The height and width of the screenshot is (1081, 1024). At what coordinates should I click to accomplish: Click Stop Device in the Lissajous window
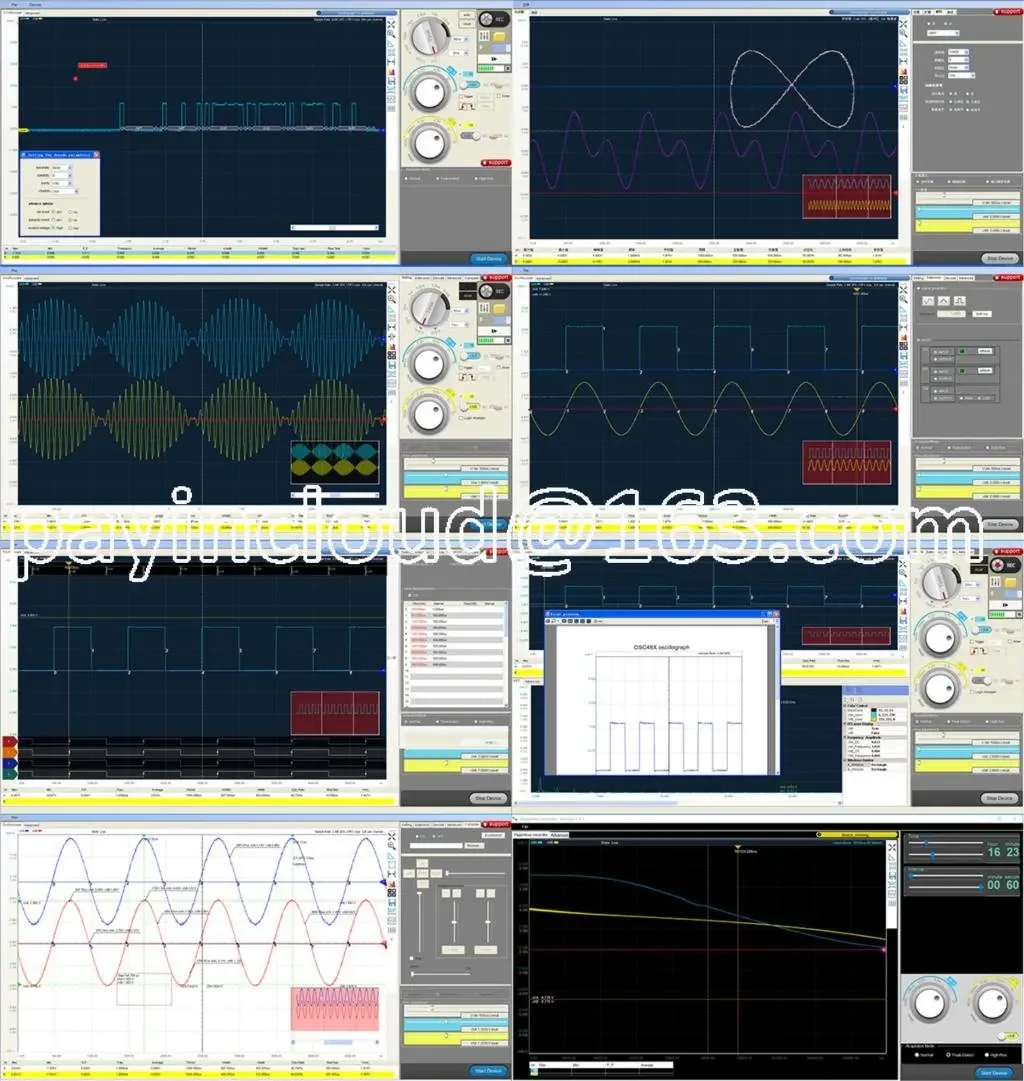tap(1001, 259)
